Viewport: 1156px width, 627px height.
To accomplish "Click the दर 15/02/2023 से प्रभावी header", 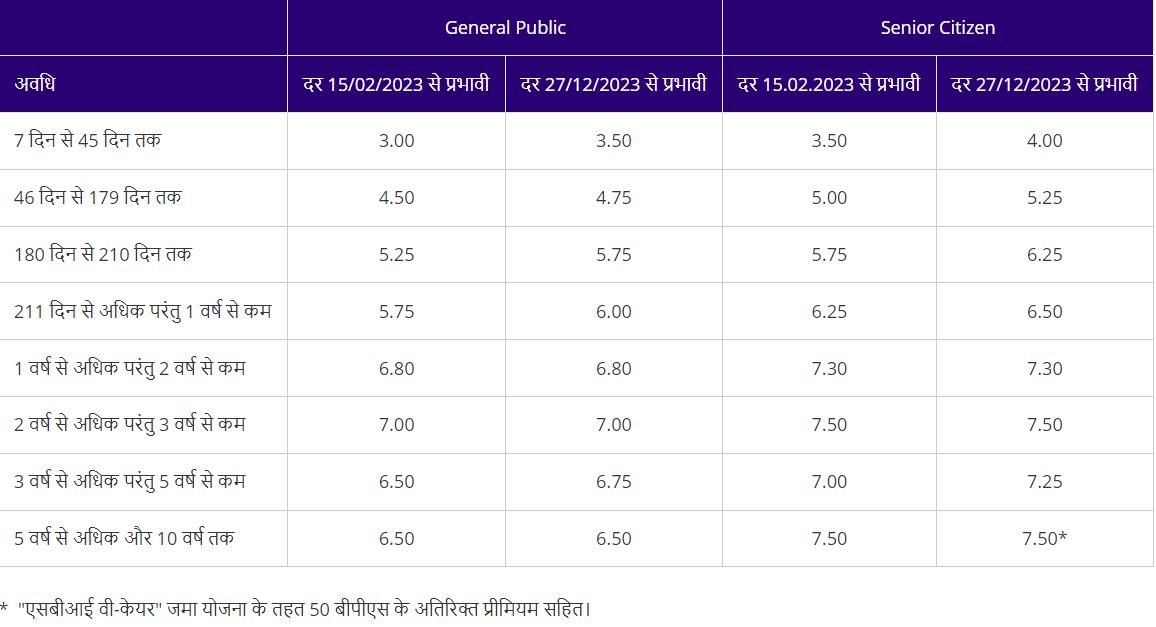I will coord(396,84).
